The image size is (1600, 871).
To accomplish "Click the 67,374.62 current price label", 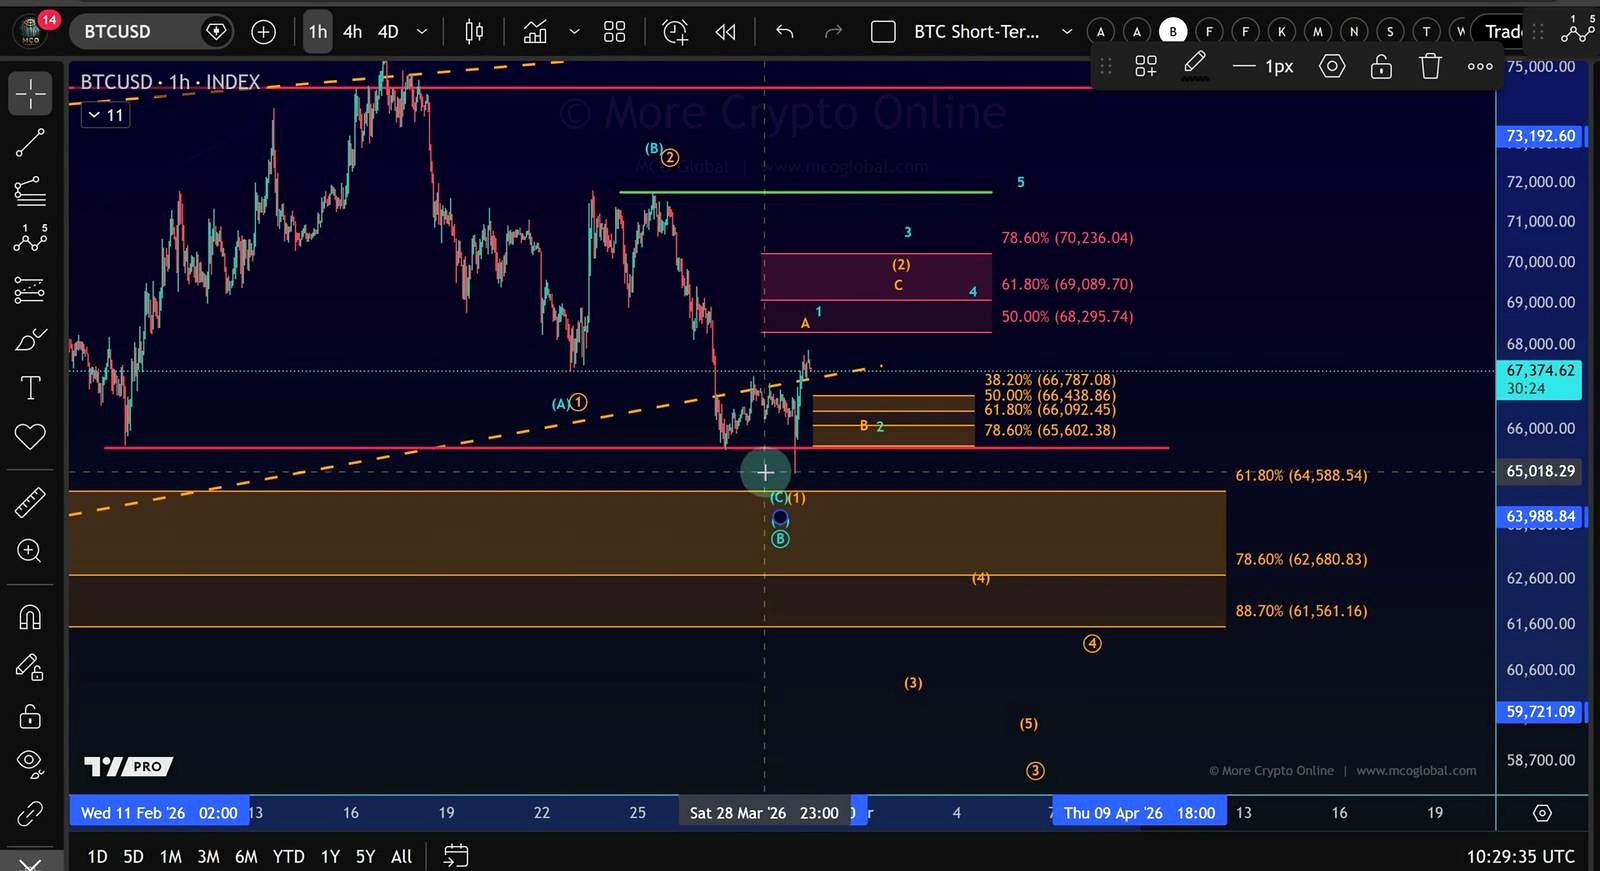I will tap(1540, 379).
